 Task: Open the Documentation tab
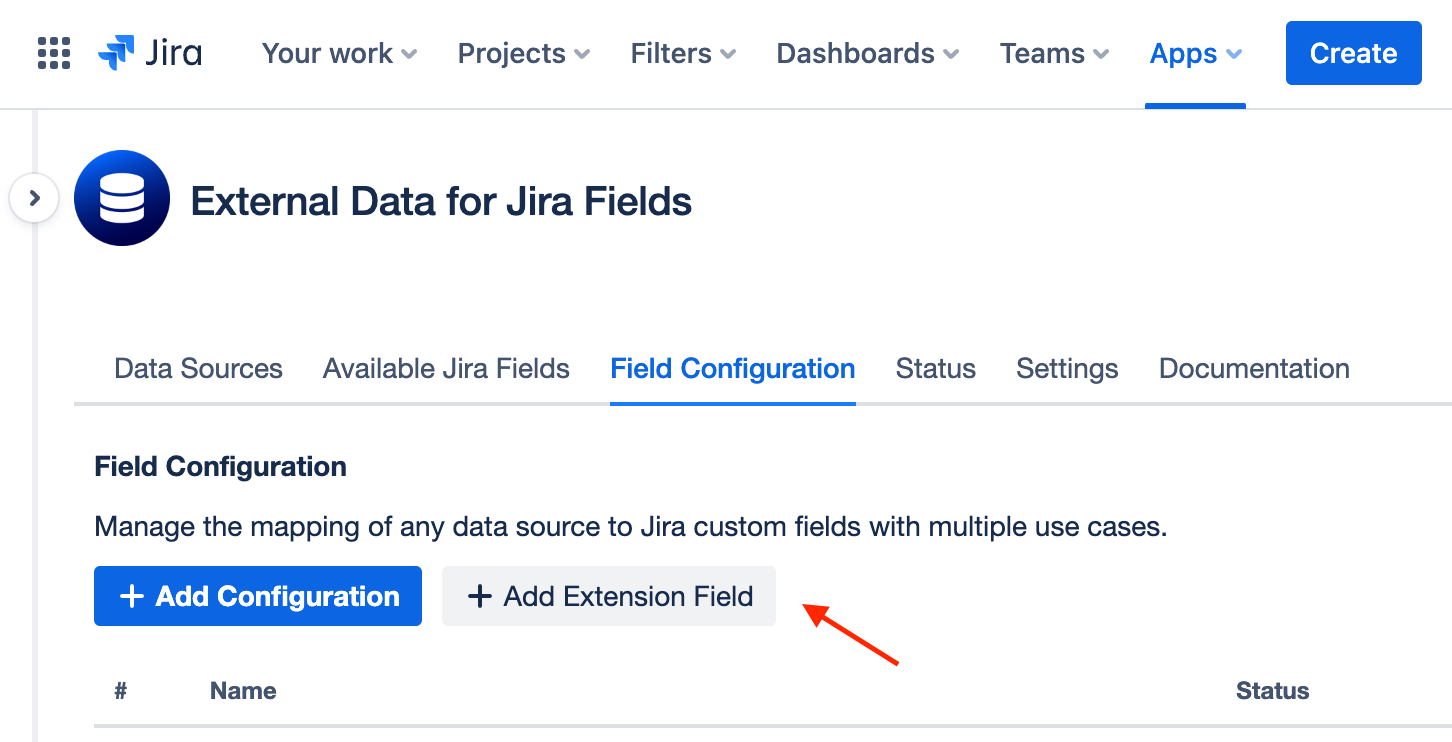pyautogui.click(x=1253, y=368)
